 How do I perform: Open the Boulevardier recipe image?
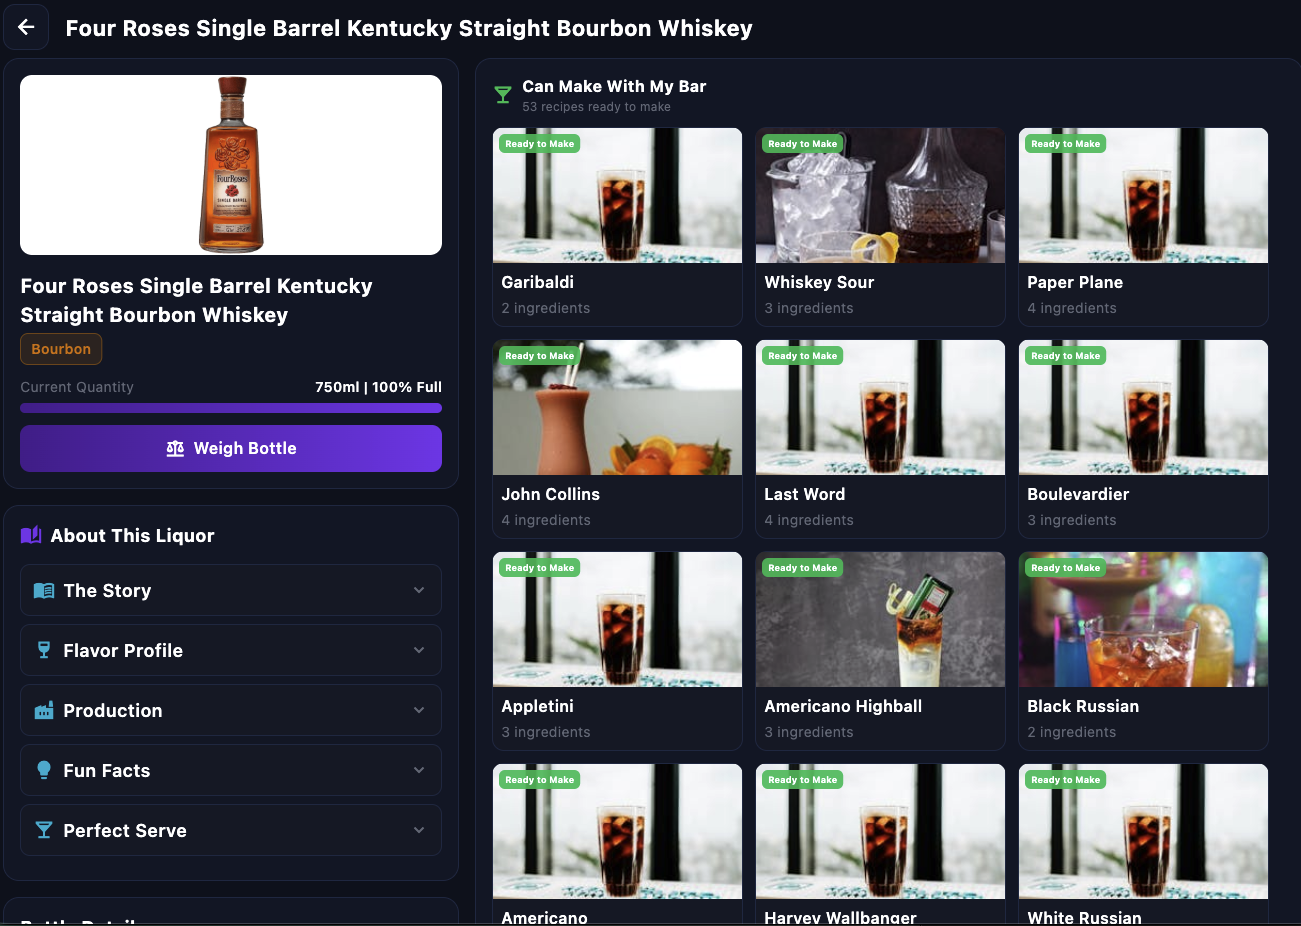[x=1144, y=408]
